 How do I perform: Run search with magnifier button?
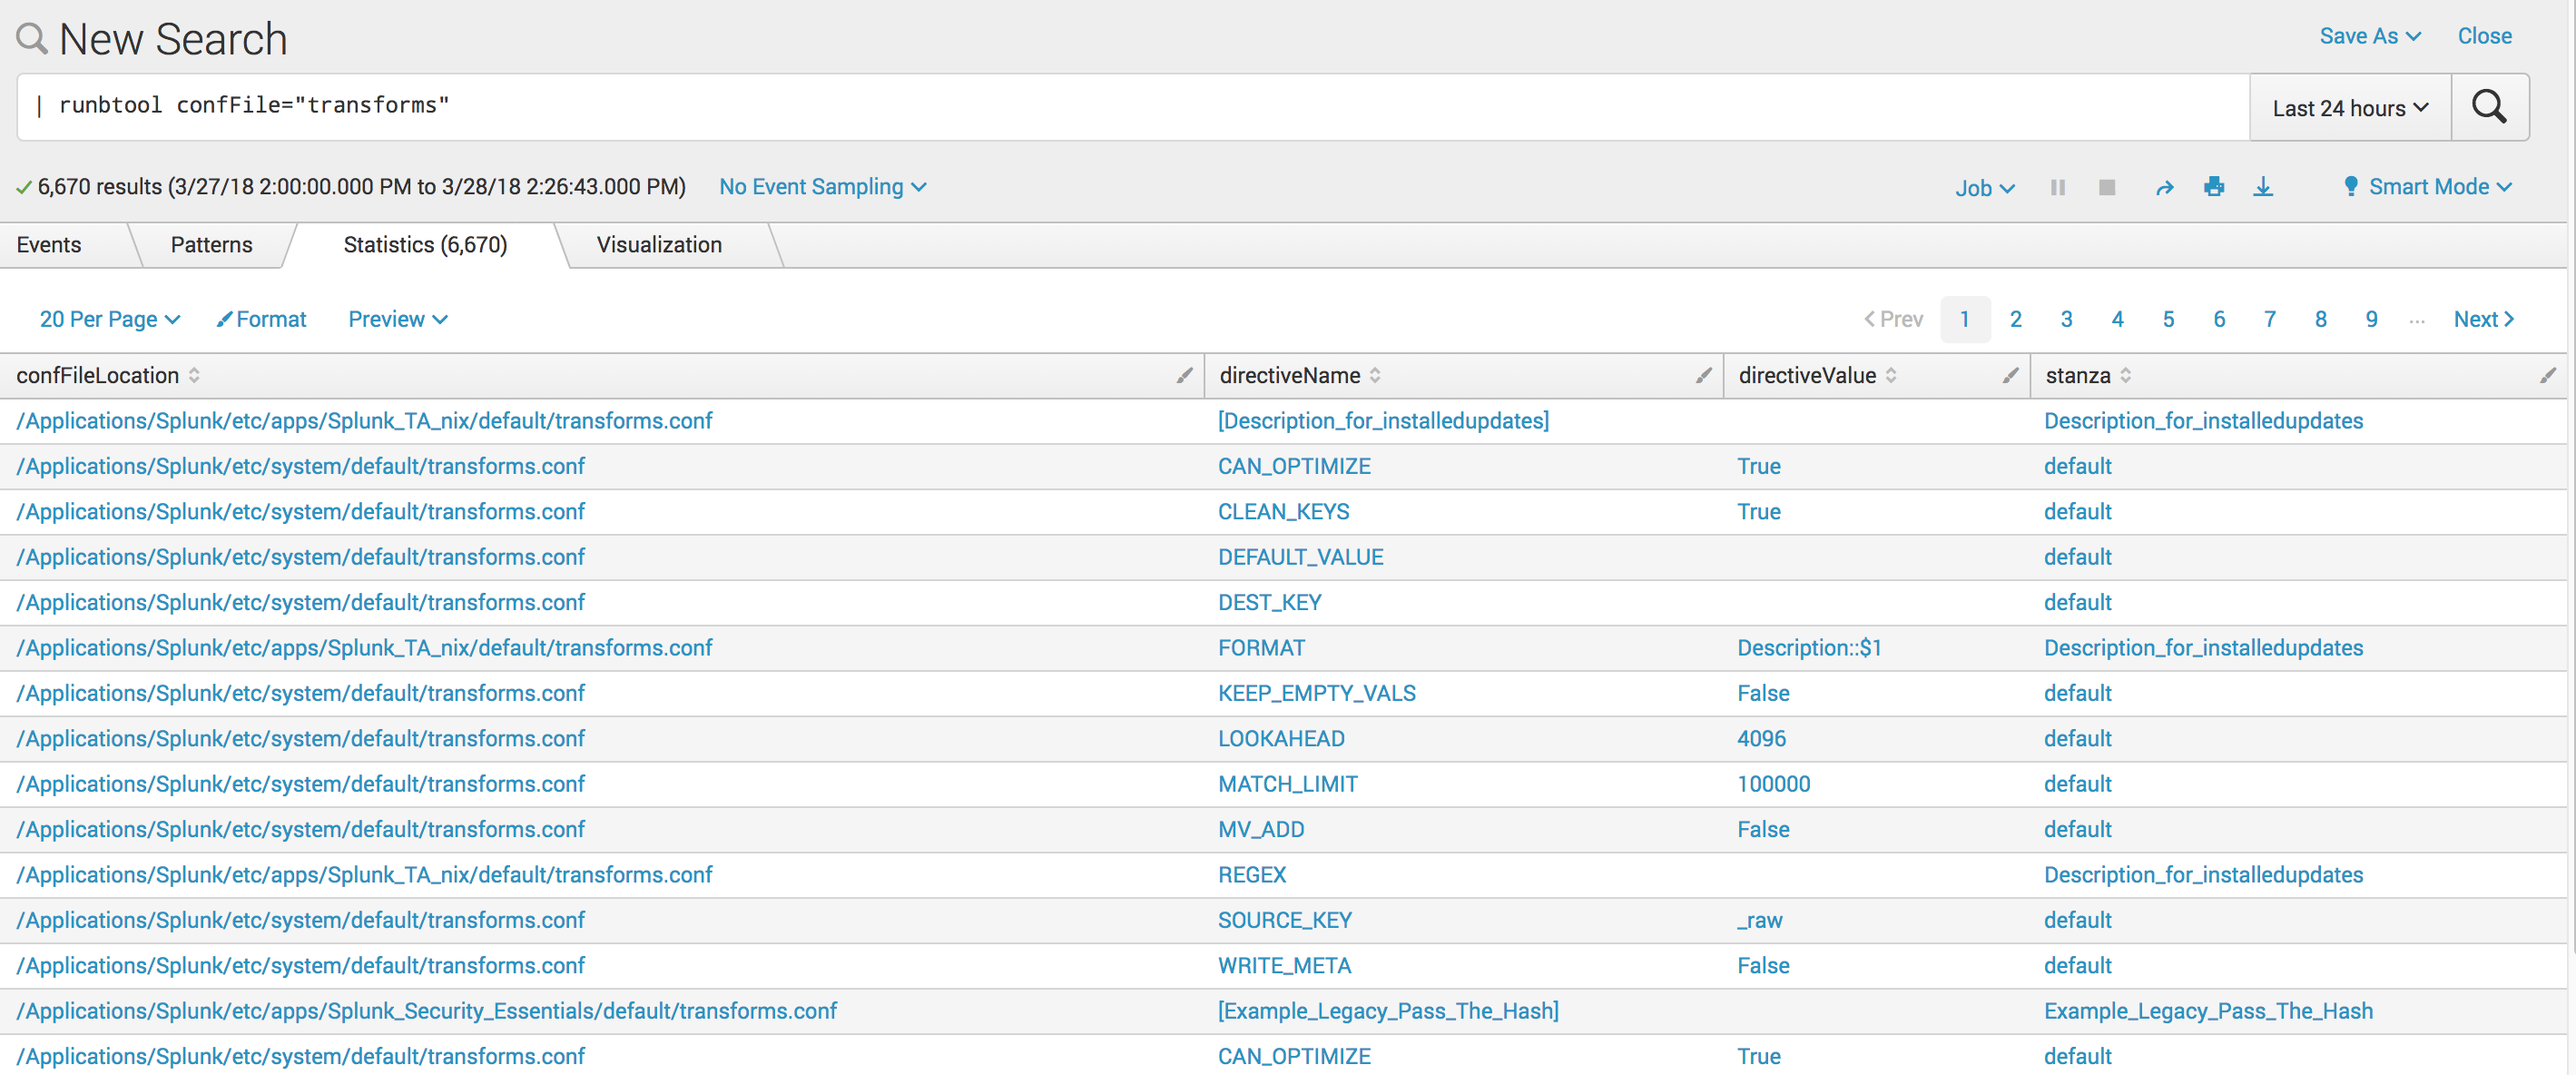[2489, 107]
